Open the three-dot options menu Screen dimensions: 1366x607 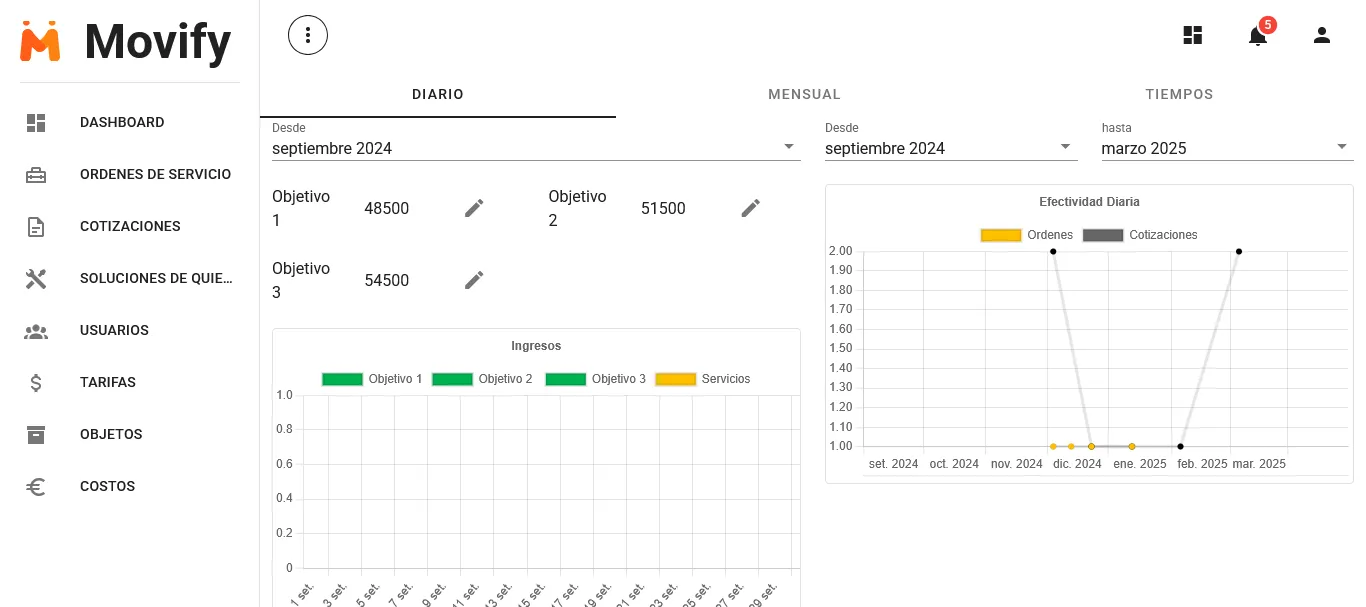pos(308,36)
